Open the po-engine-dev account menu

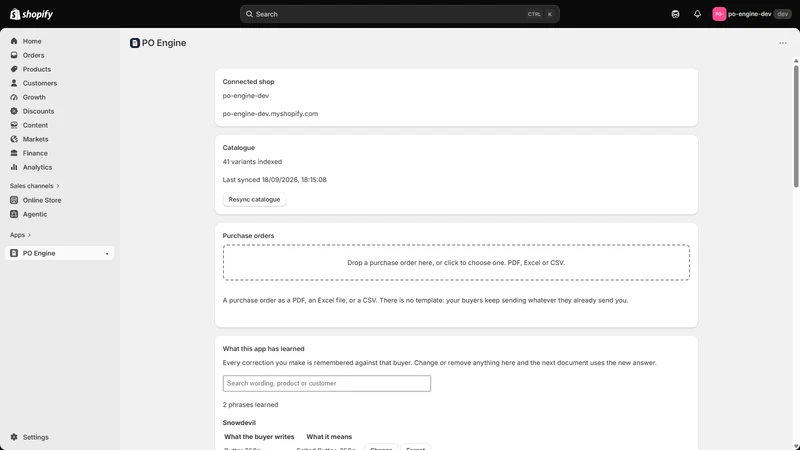(x=751, y=14)
